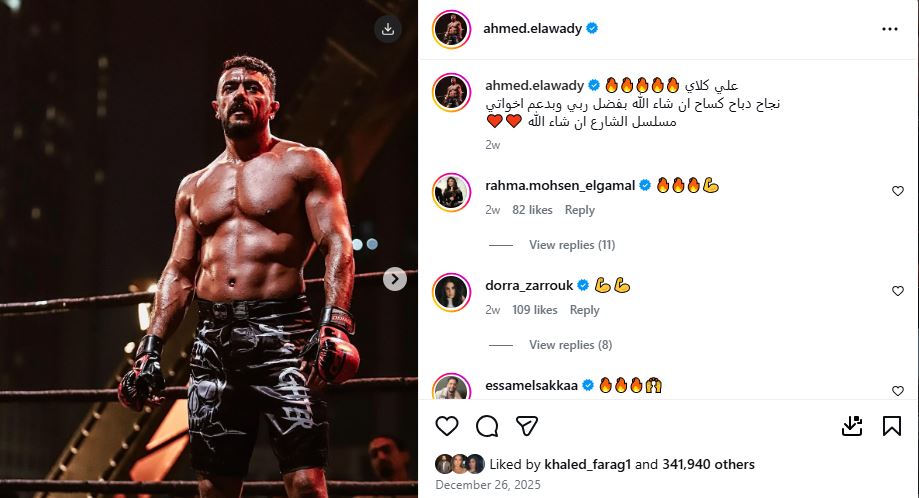Go to next photo in carousel
This screenshot has width=919, height=498.
pos(395,279)
